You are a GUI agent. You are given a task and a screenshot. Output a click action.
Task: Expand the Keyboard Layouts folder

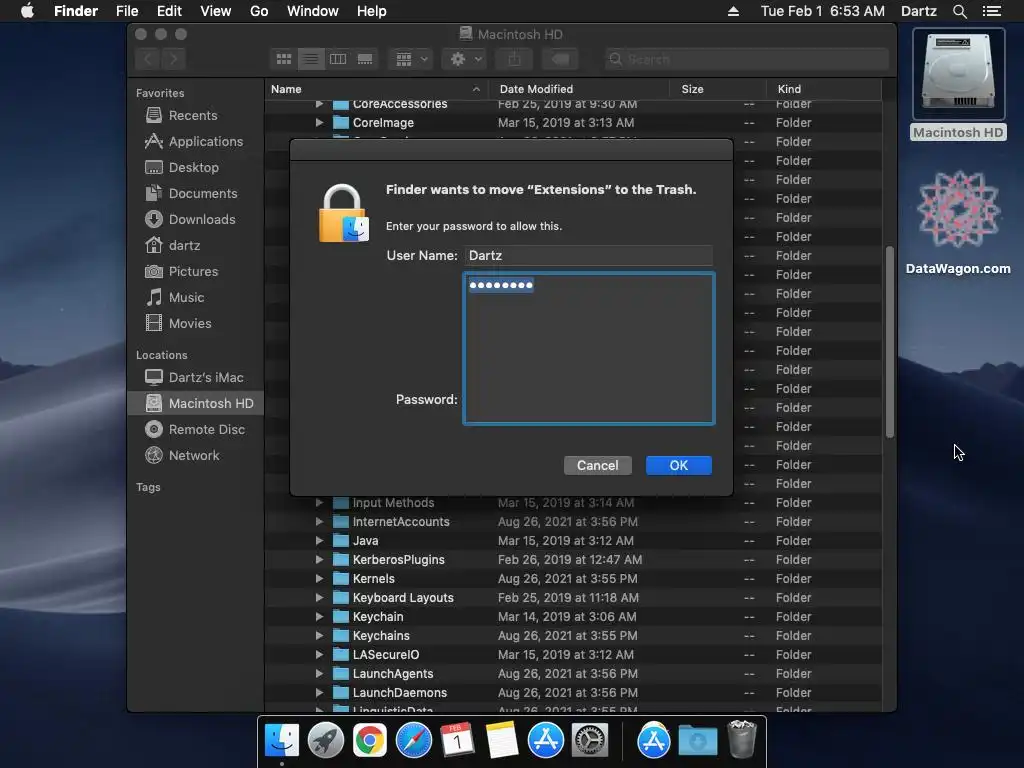click(319, 597)
